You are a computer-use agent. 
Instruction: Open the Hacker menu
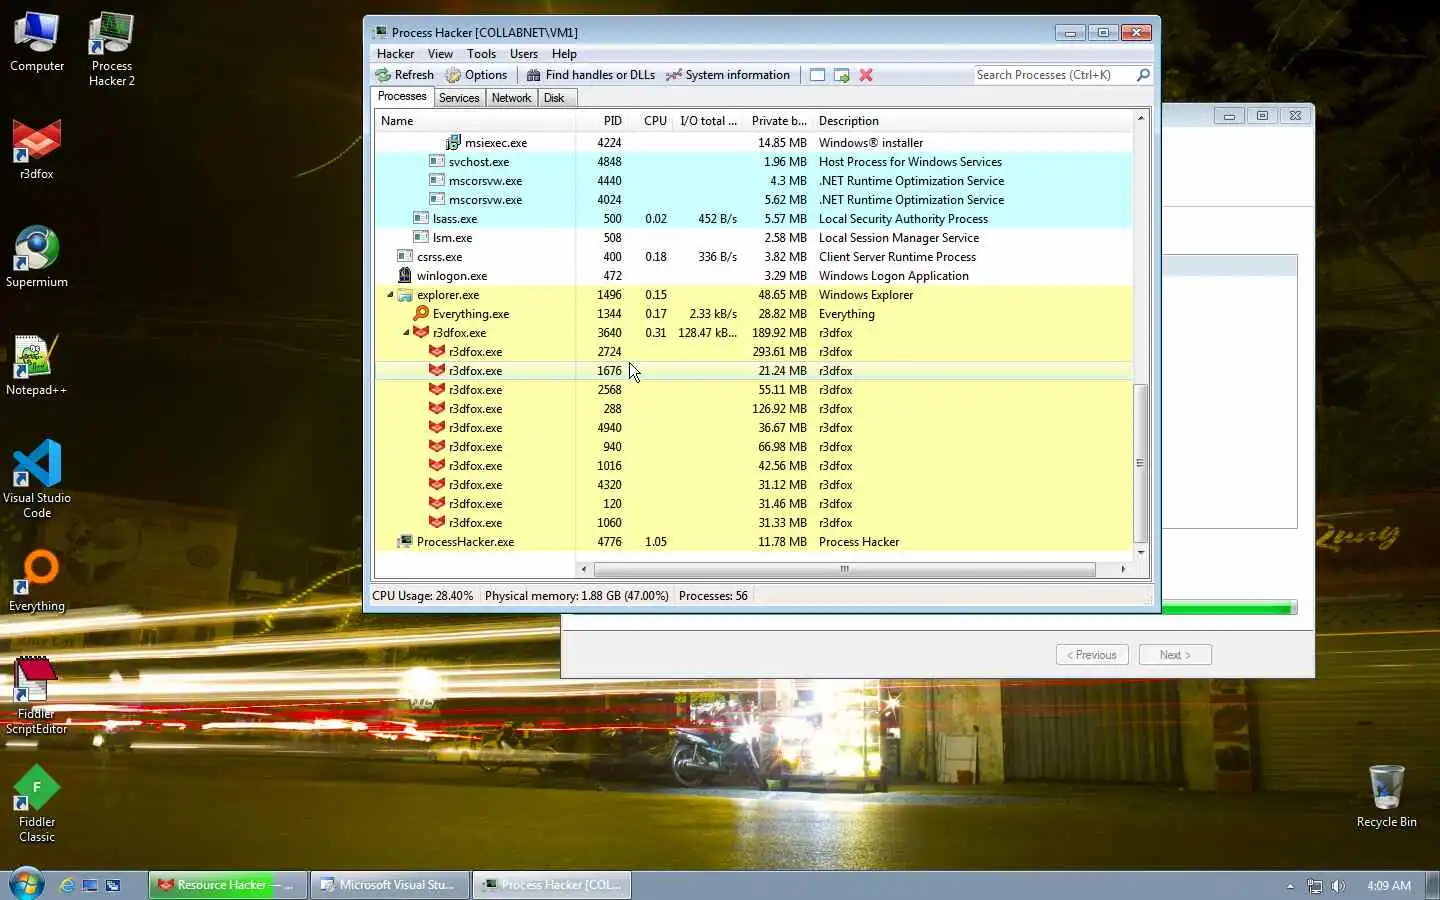[395, 54]
